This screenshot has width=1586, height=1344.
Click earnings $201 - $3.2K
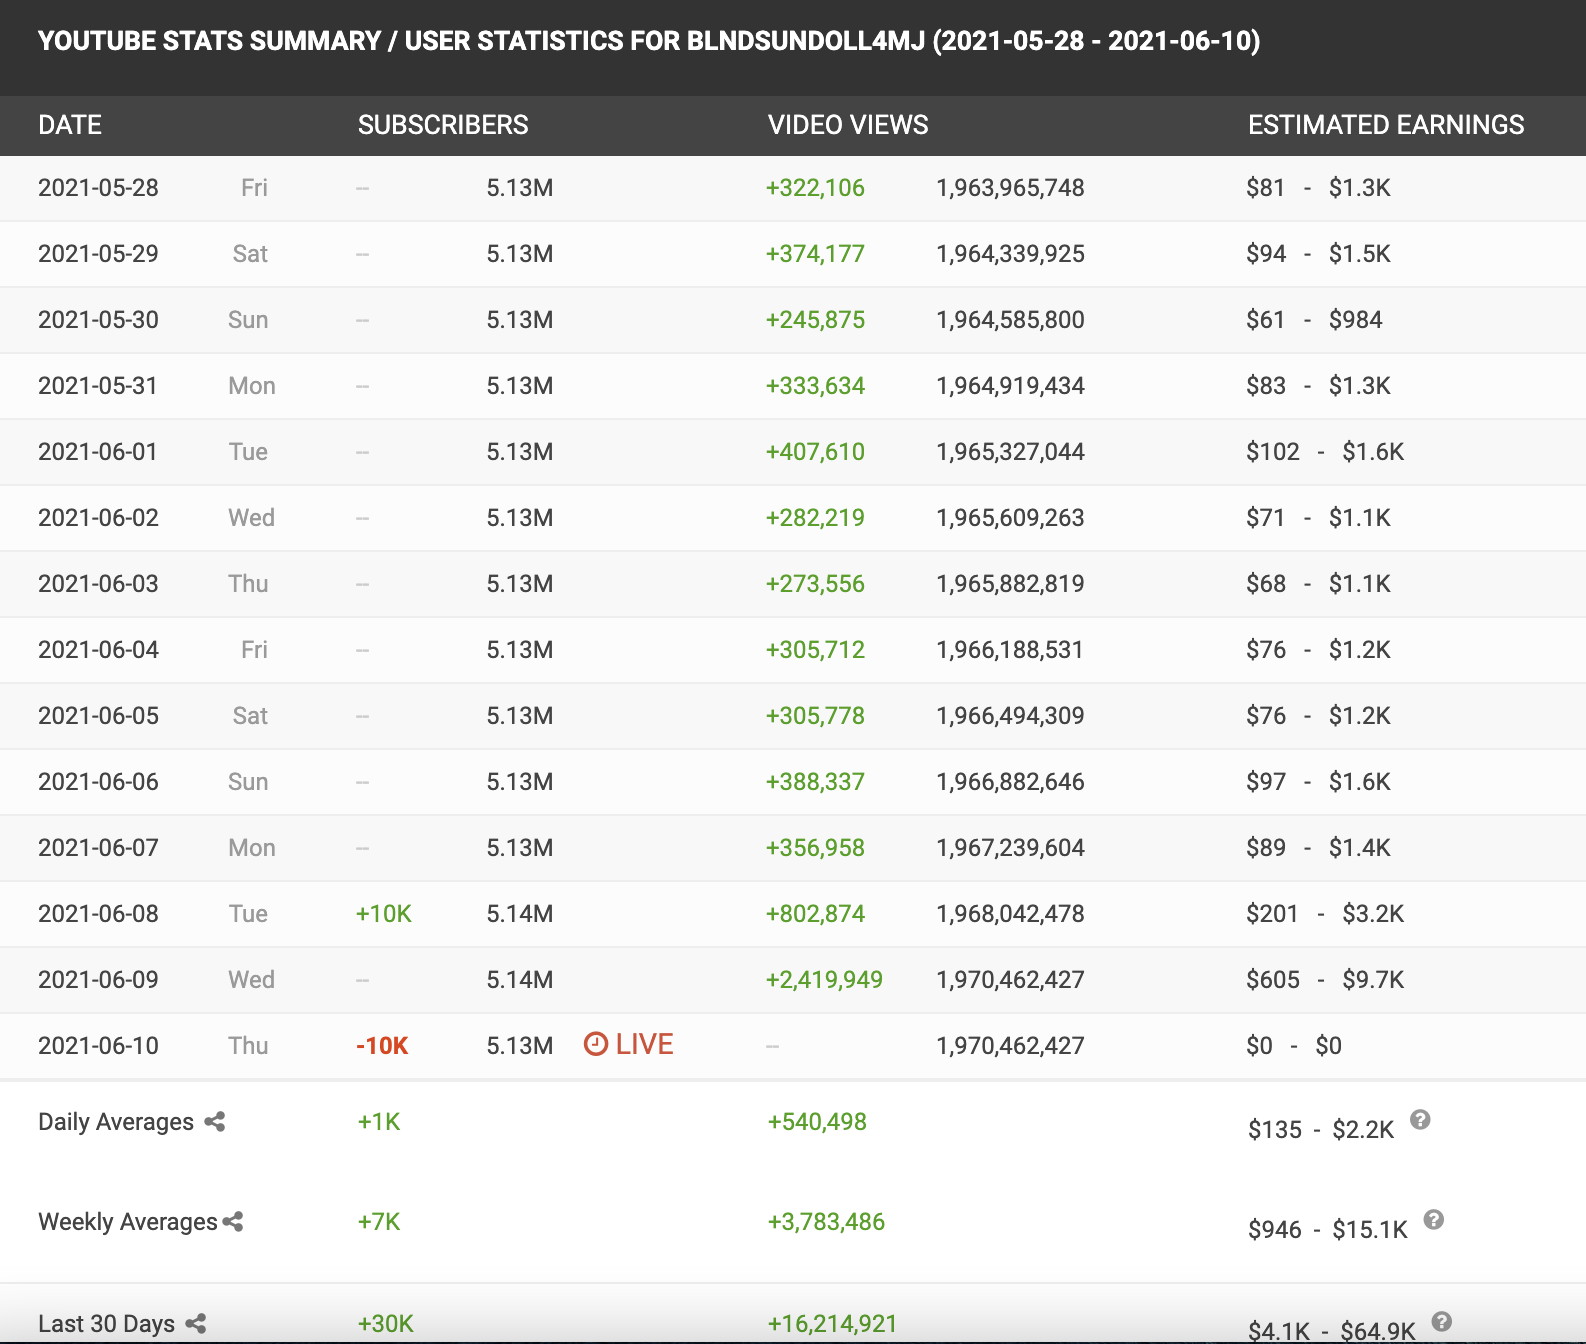(x=1325, y=914)
